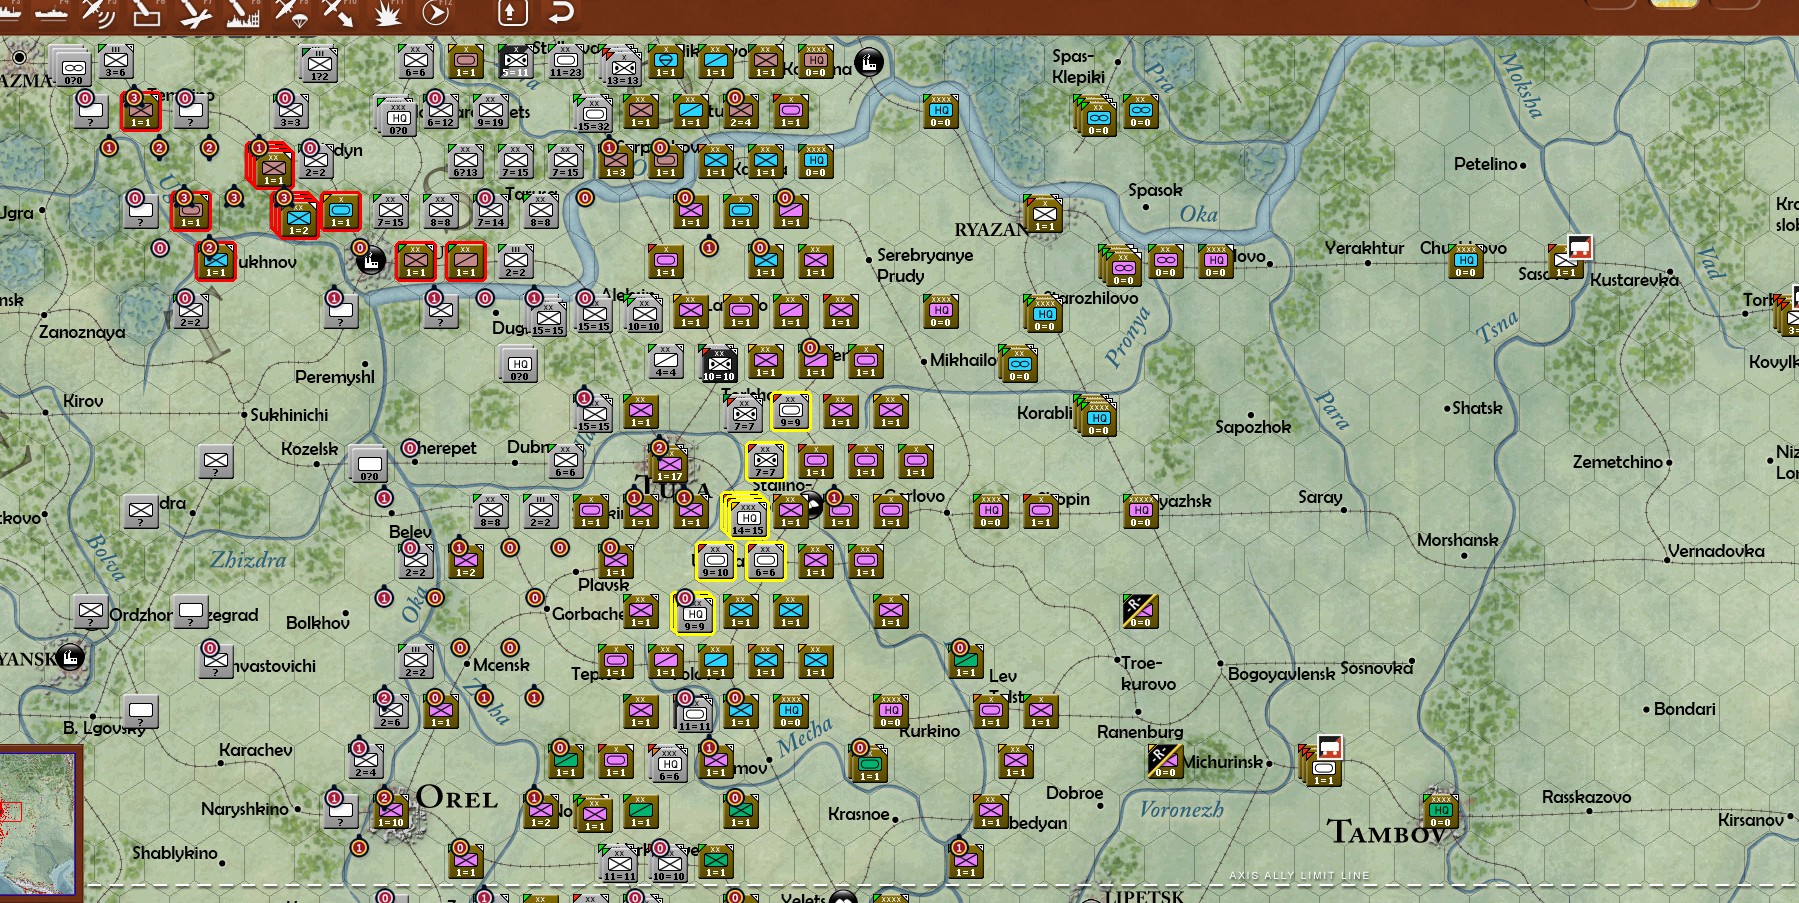Select the 13=13 stacked counter
Viewport: 1799px width, 903px height.
[x=621, y=66]
